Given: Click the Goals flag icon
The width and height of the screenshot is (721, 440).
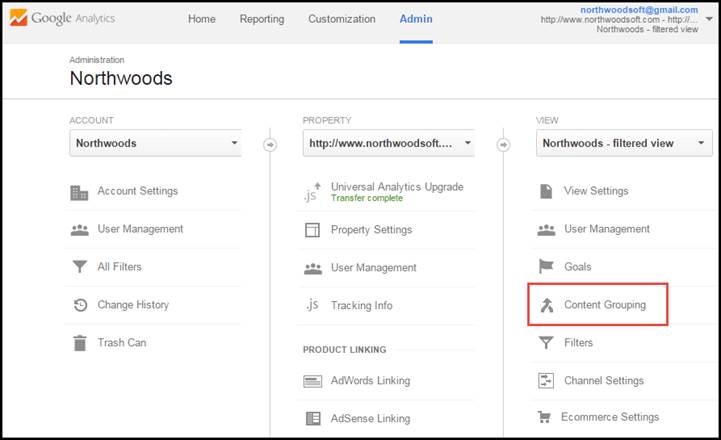Looking at the screenshot, I should point(546,266).
